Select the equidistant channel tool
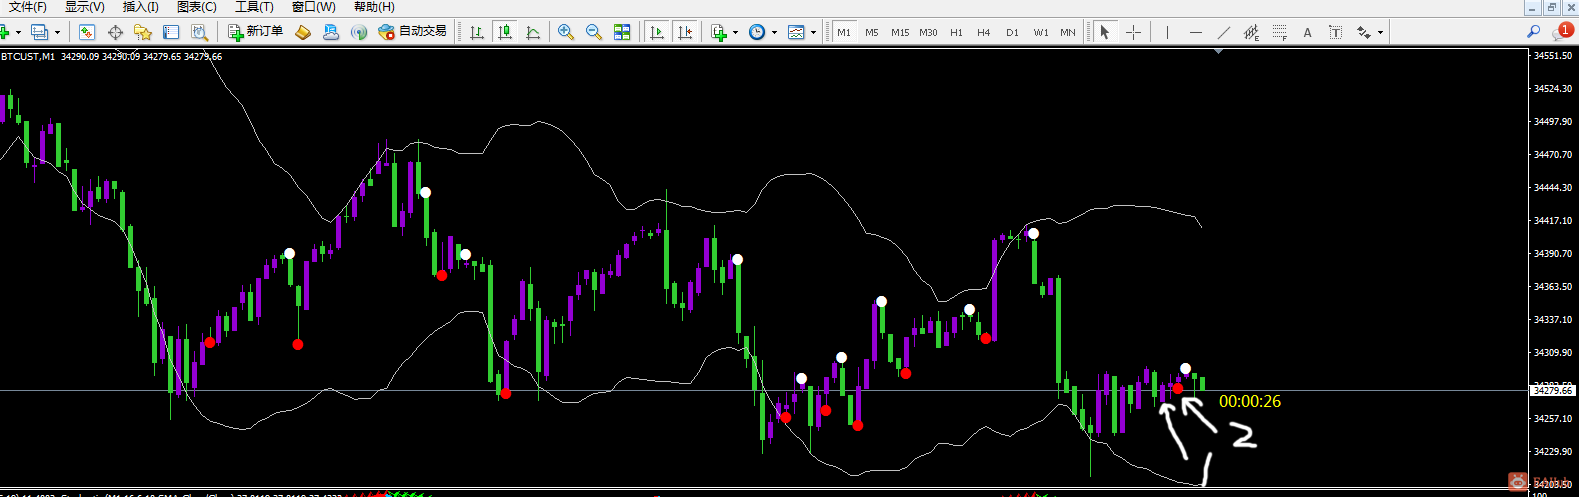 1251,32
